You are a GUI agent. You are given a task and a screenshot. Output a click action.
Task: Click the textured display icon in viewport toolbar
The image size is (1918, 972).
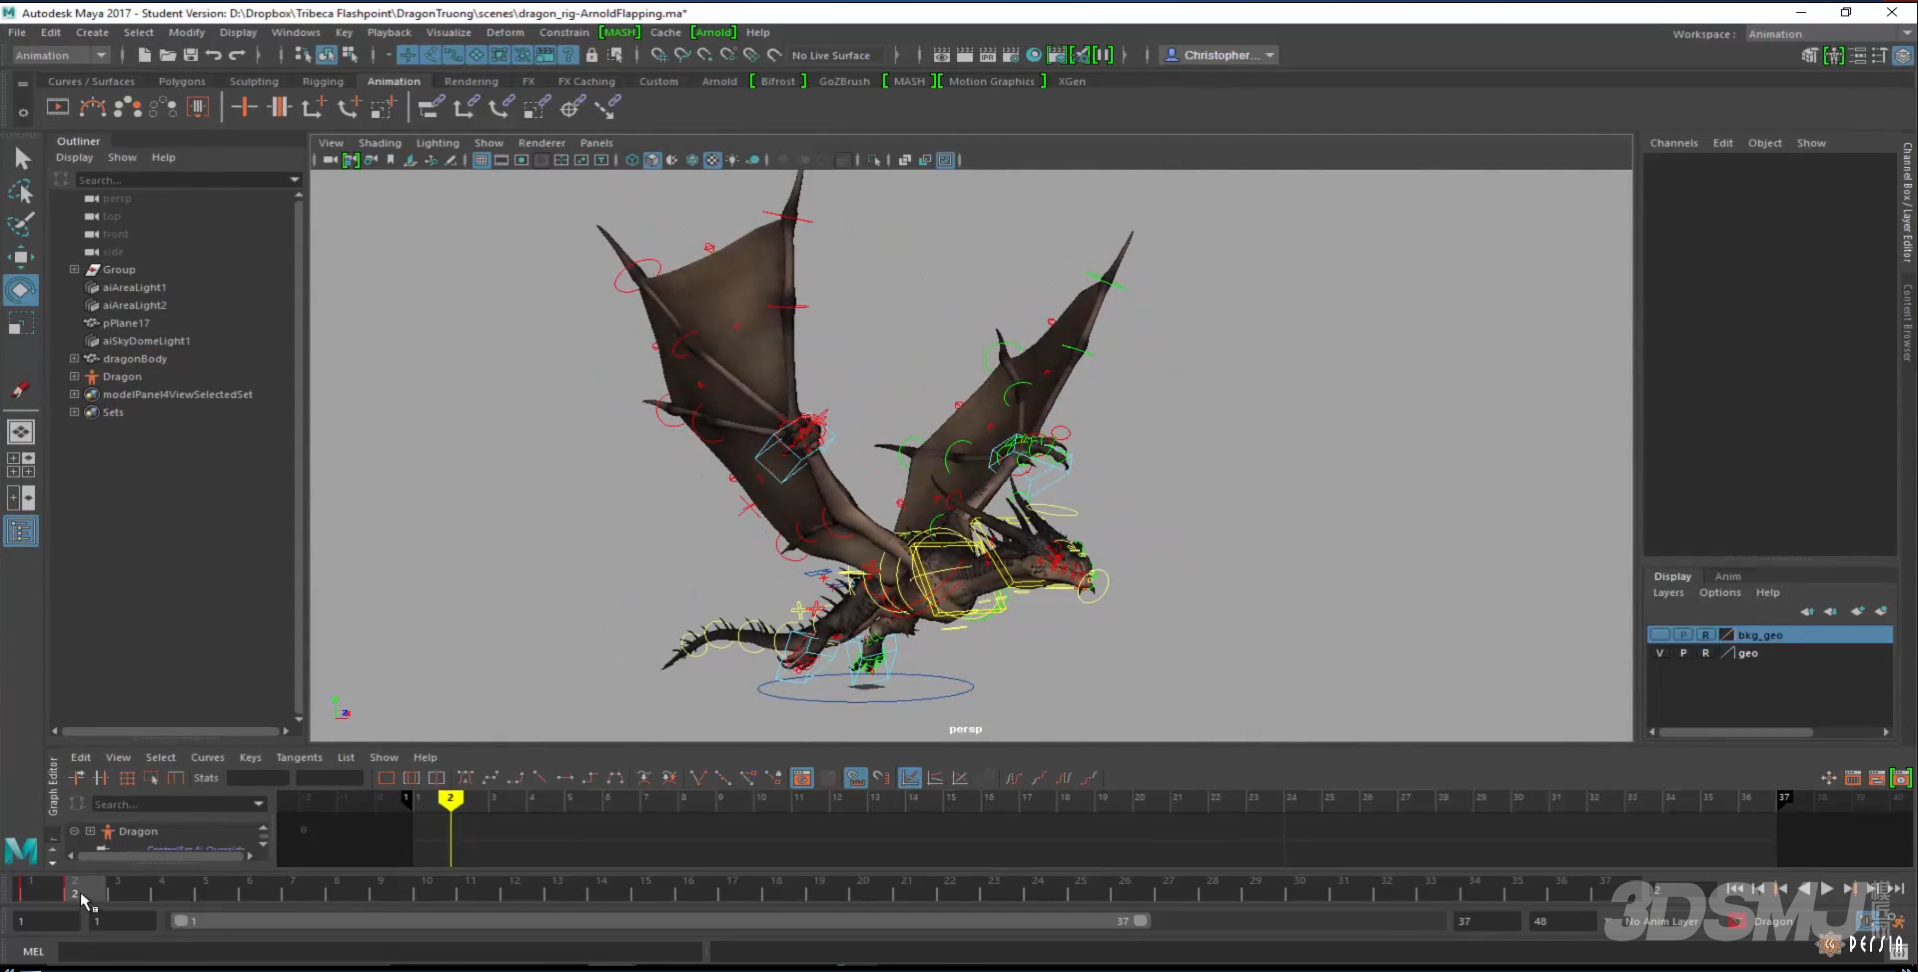712,160
